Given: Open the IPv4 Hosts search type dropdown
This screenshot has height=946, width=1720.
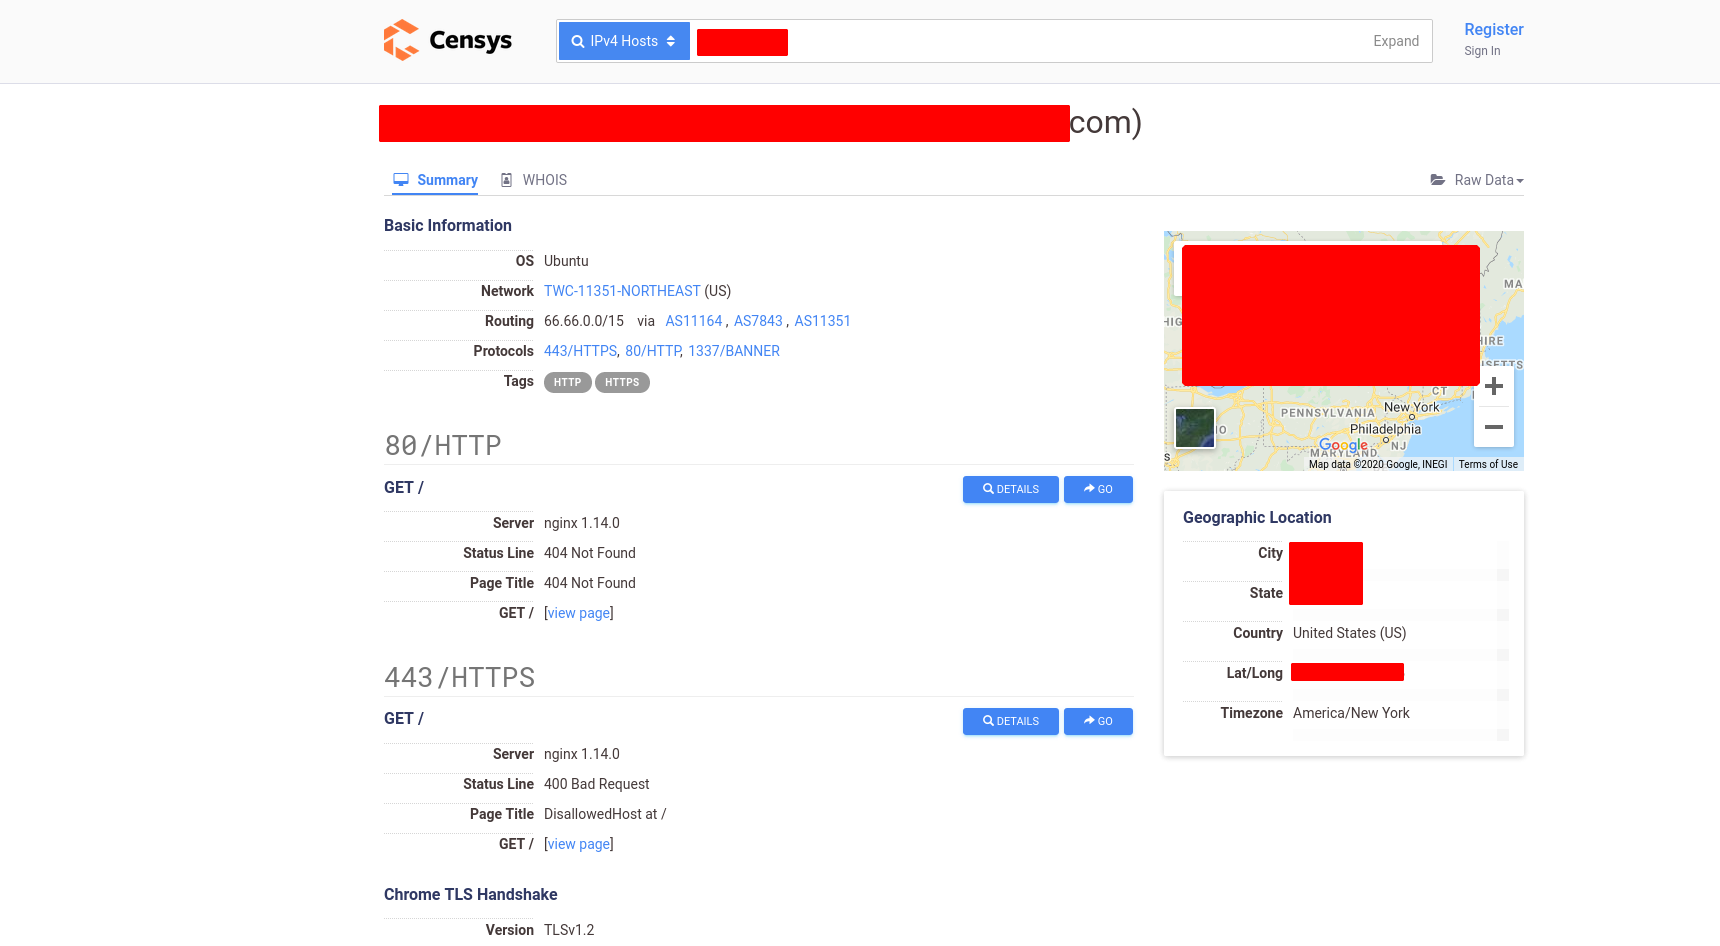Looking at the screenshot, I should pyautogui.click(x=624, y=41).
